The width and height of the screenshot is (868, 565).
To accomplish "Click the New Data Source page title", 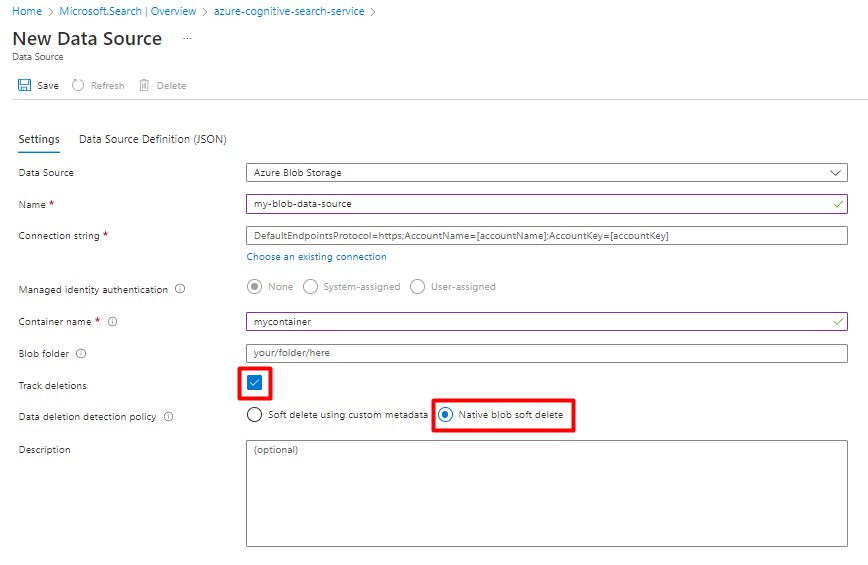I will (x=87, y=39).
